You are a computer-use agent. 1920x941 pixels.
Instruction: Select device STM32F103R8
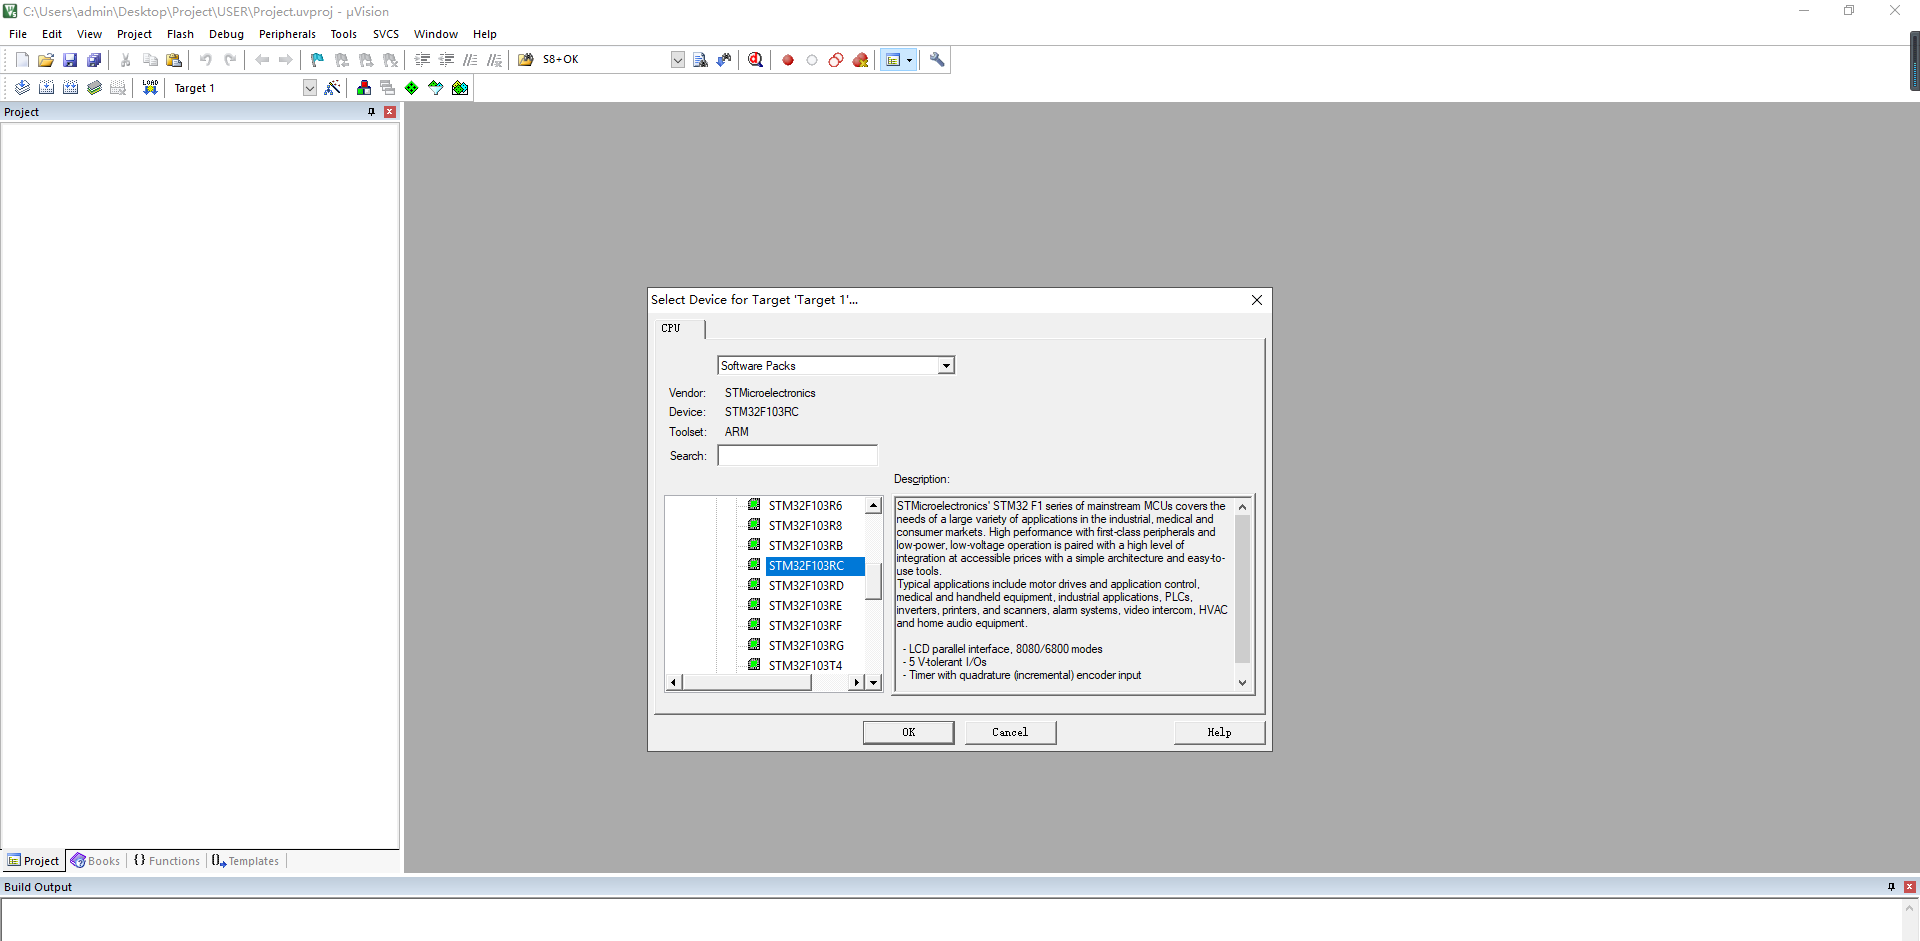(805, 526)
